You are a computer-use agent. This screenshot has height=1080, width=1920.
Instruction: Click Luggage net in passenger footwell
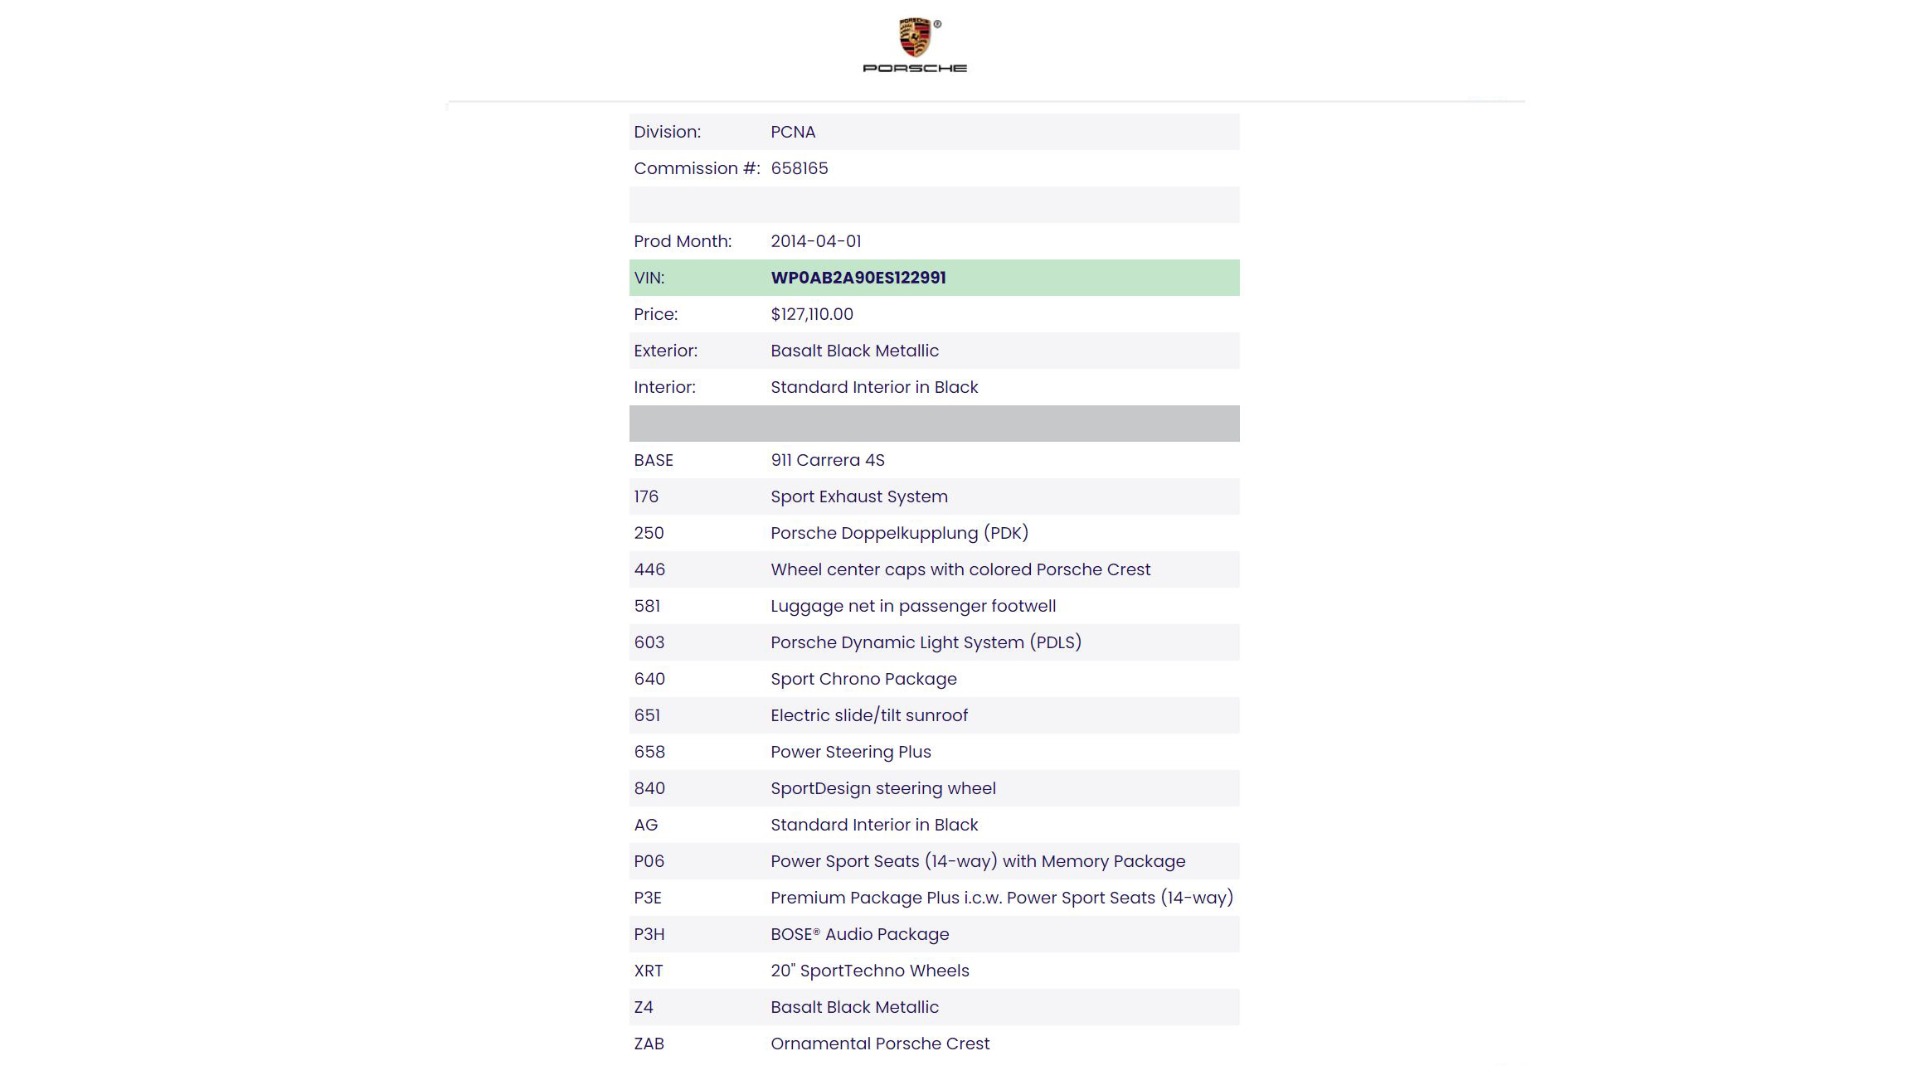pos(913,606)
